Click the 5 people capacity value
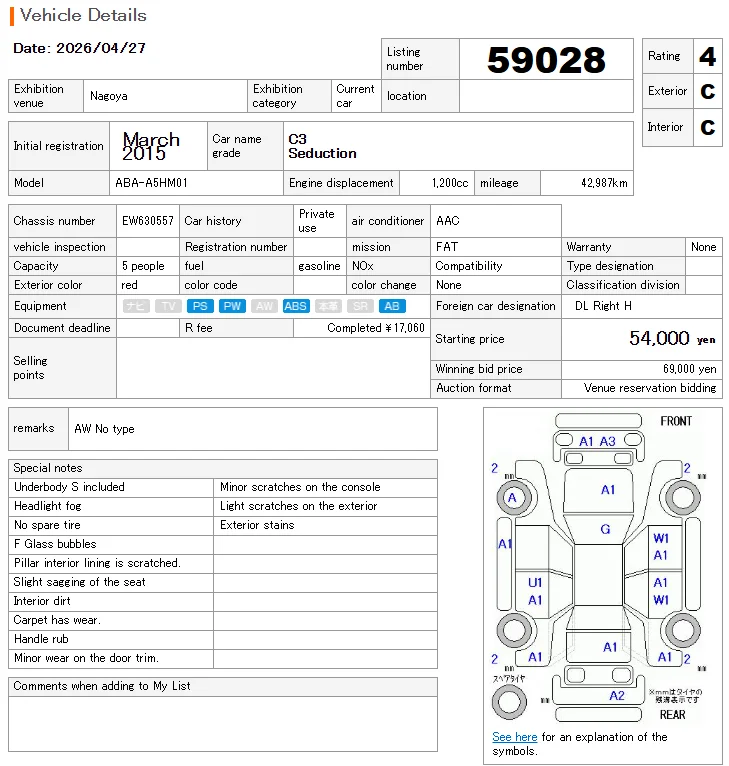This screenshot has width=729, height=766. point(143,266)
